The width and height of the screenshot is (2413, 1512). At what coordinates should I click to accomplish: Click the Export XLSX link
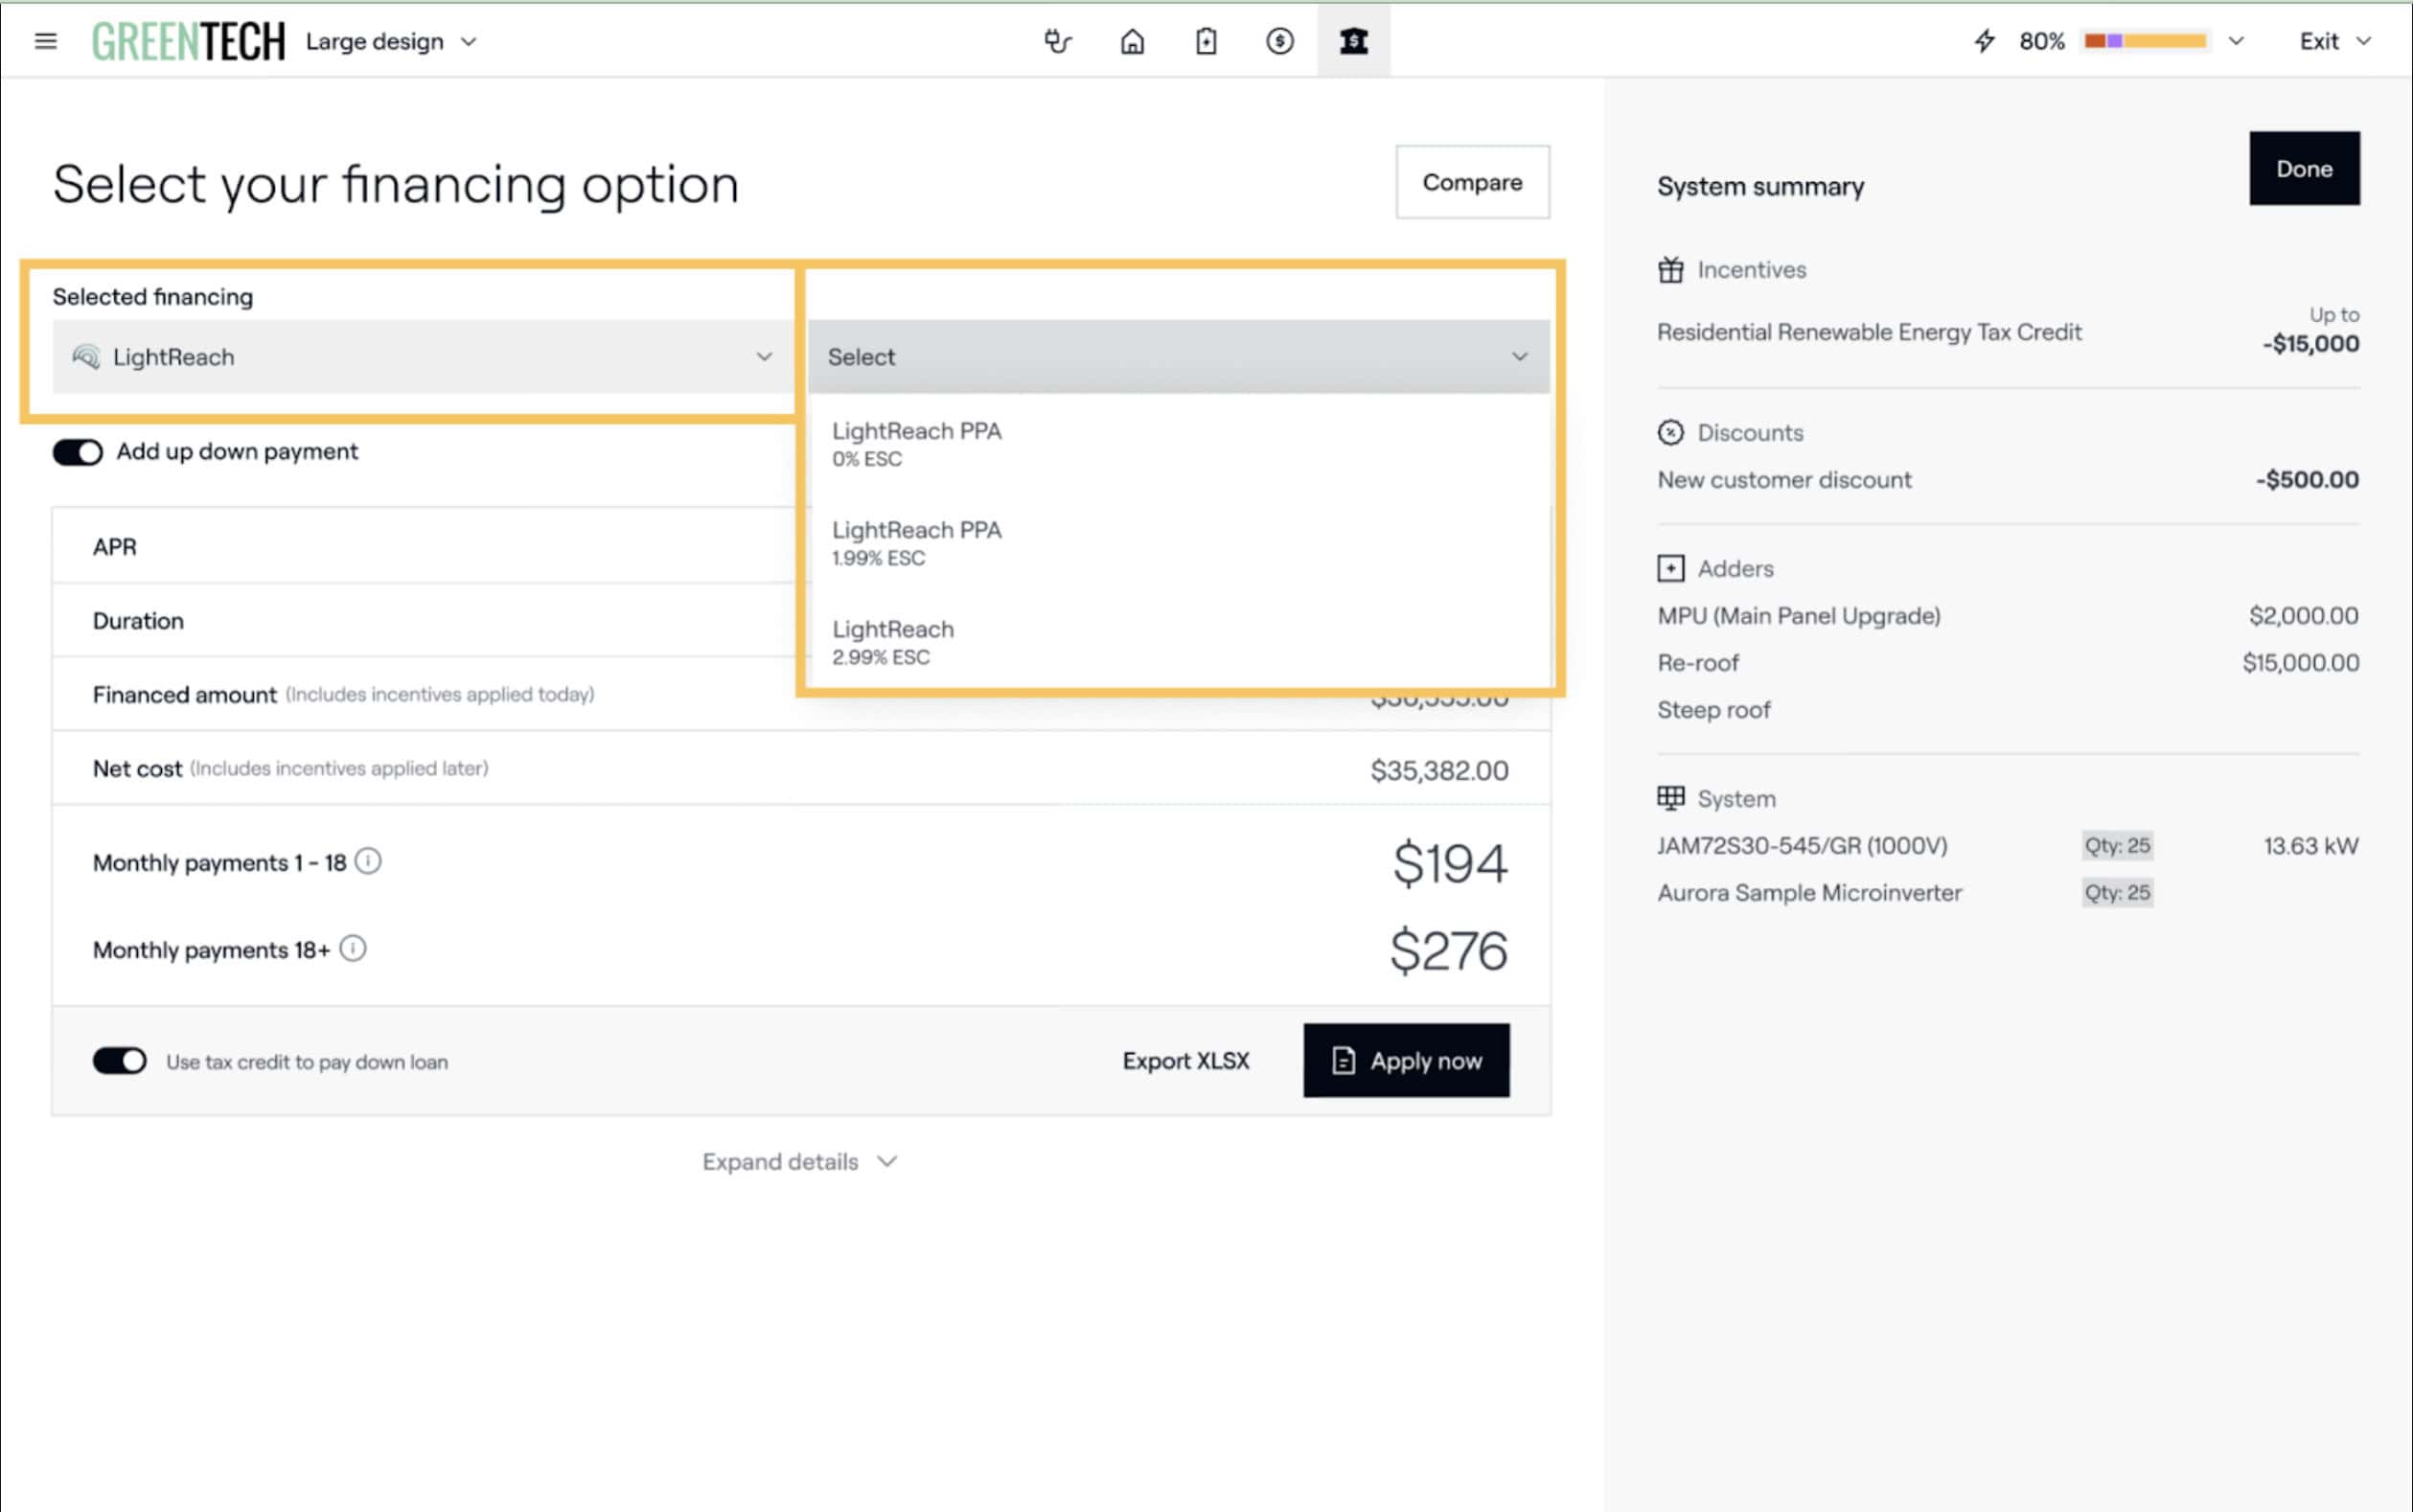(x=1185, y=1060)
